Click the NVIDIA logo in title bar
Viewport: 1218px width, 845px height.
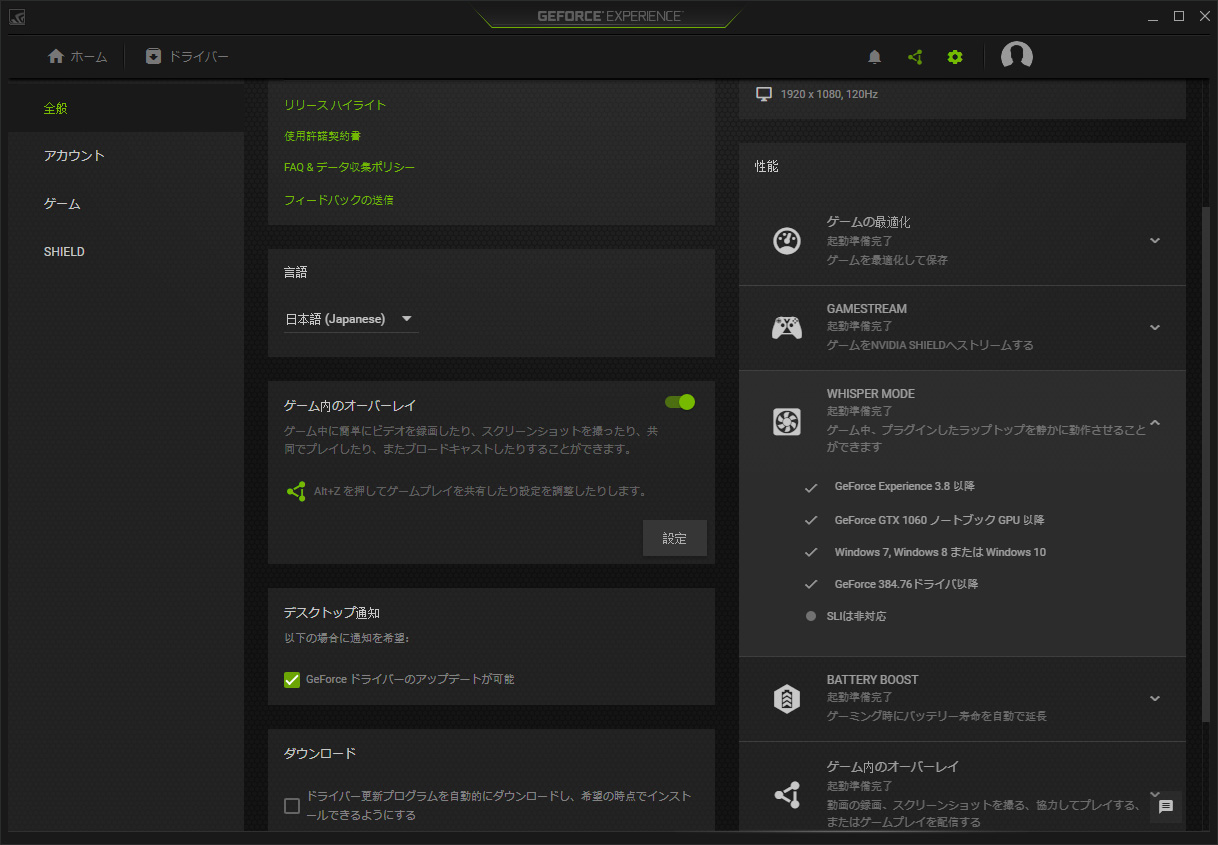point(19,17)
